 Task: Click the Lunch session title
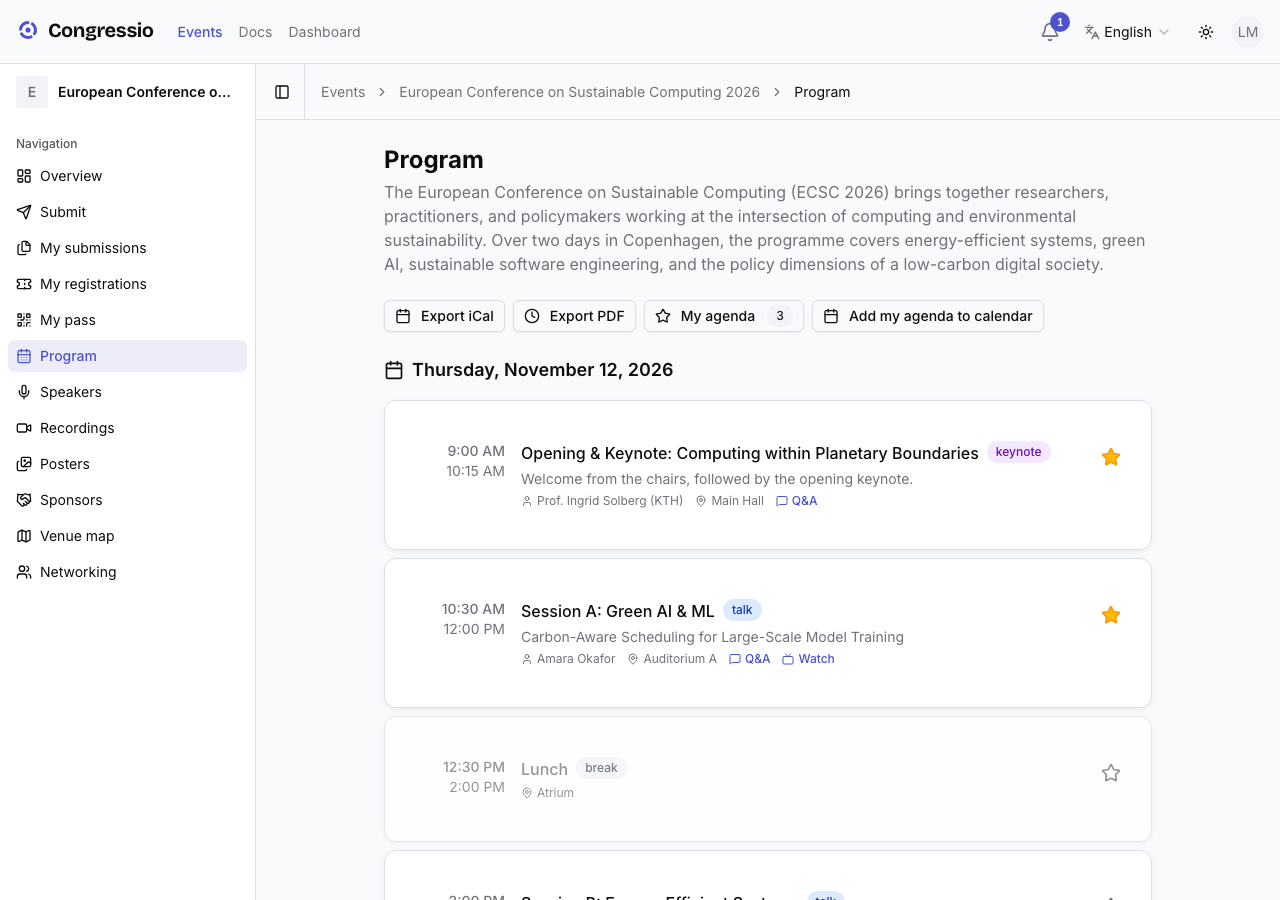tap(544, 769)
